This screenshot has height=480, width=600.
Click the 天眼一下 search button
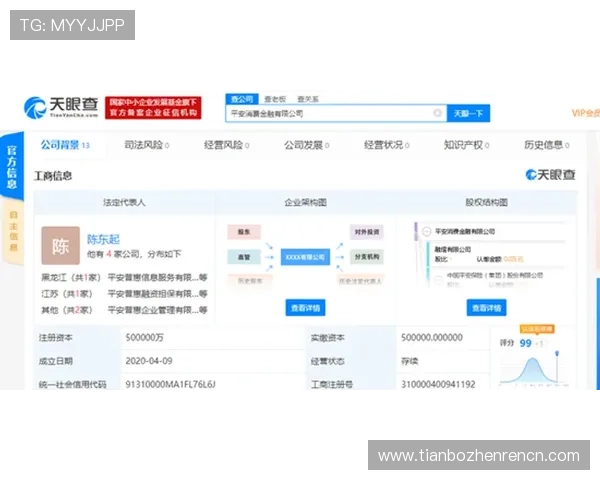tap(468, 114)
